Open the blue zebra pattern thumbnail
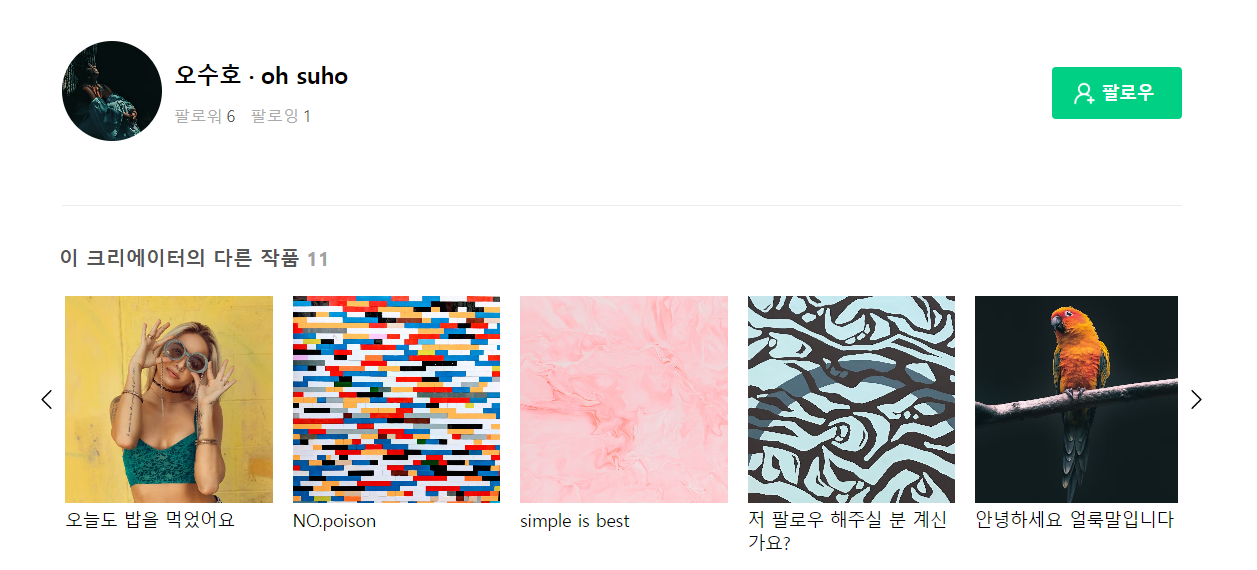This screenshot has width=1257, height=570. pos(851,399)
